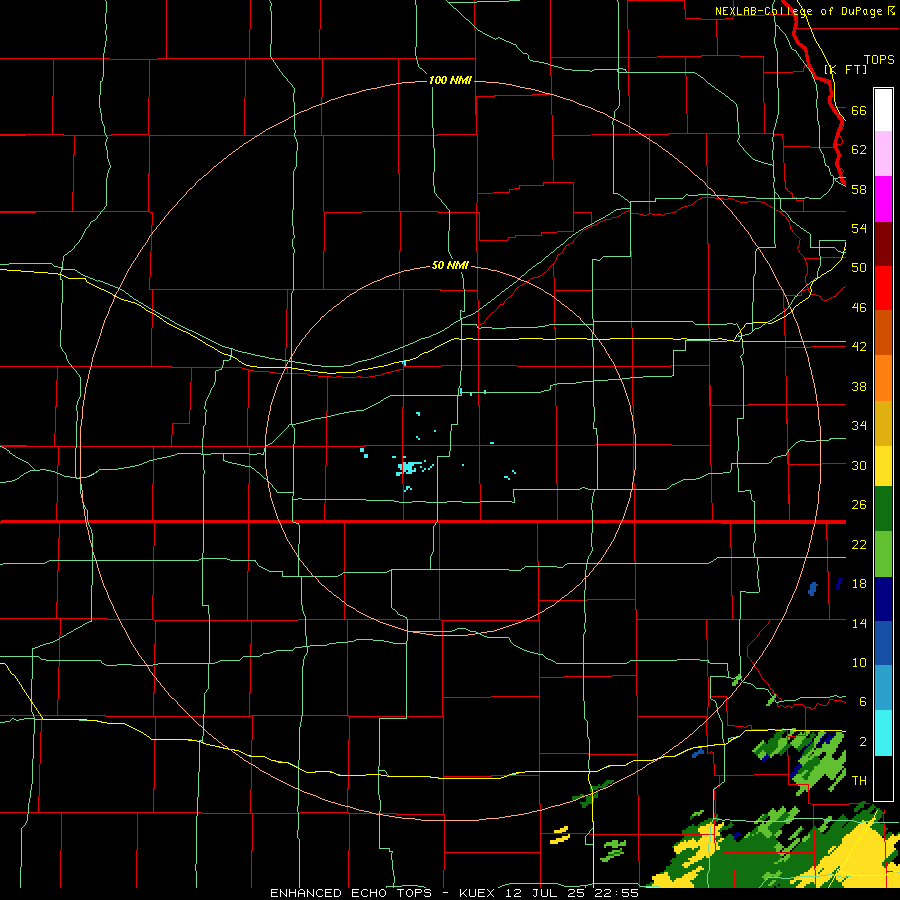900x900 pixels.
Task: Click the 26 legend scale value
Action: (859, 505)
